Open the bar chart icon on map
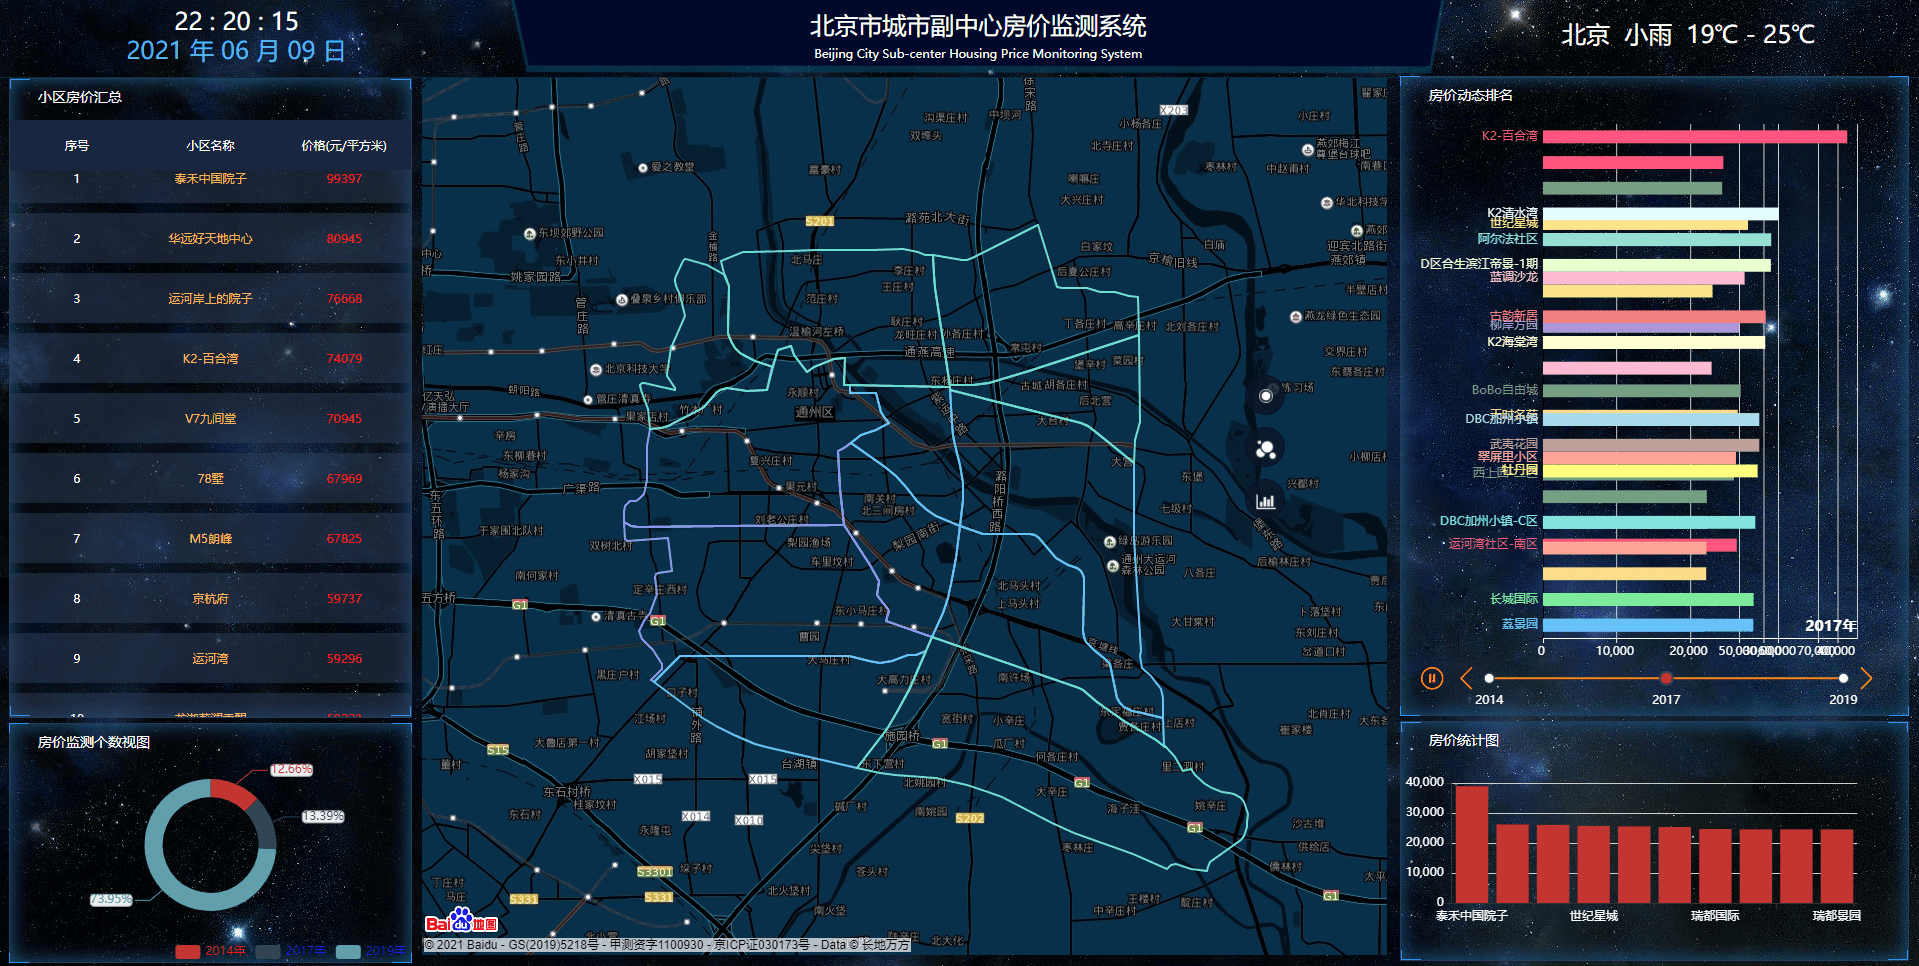 click(x=1266, y=501)
